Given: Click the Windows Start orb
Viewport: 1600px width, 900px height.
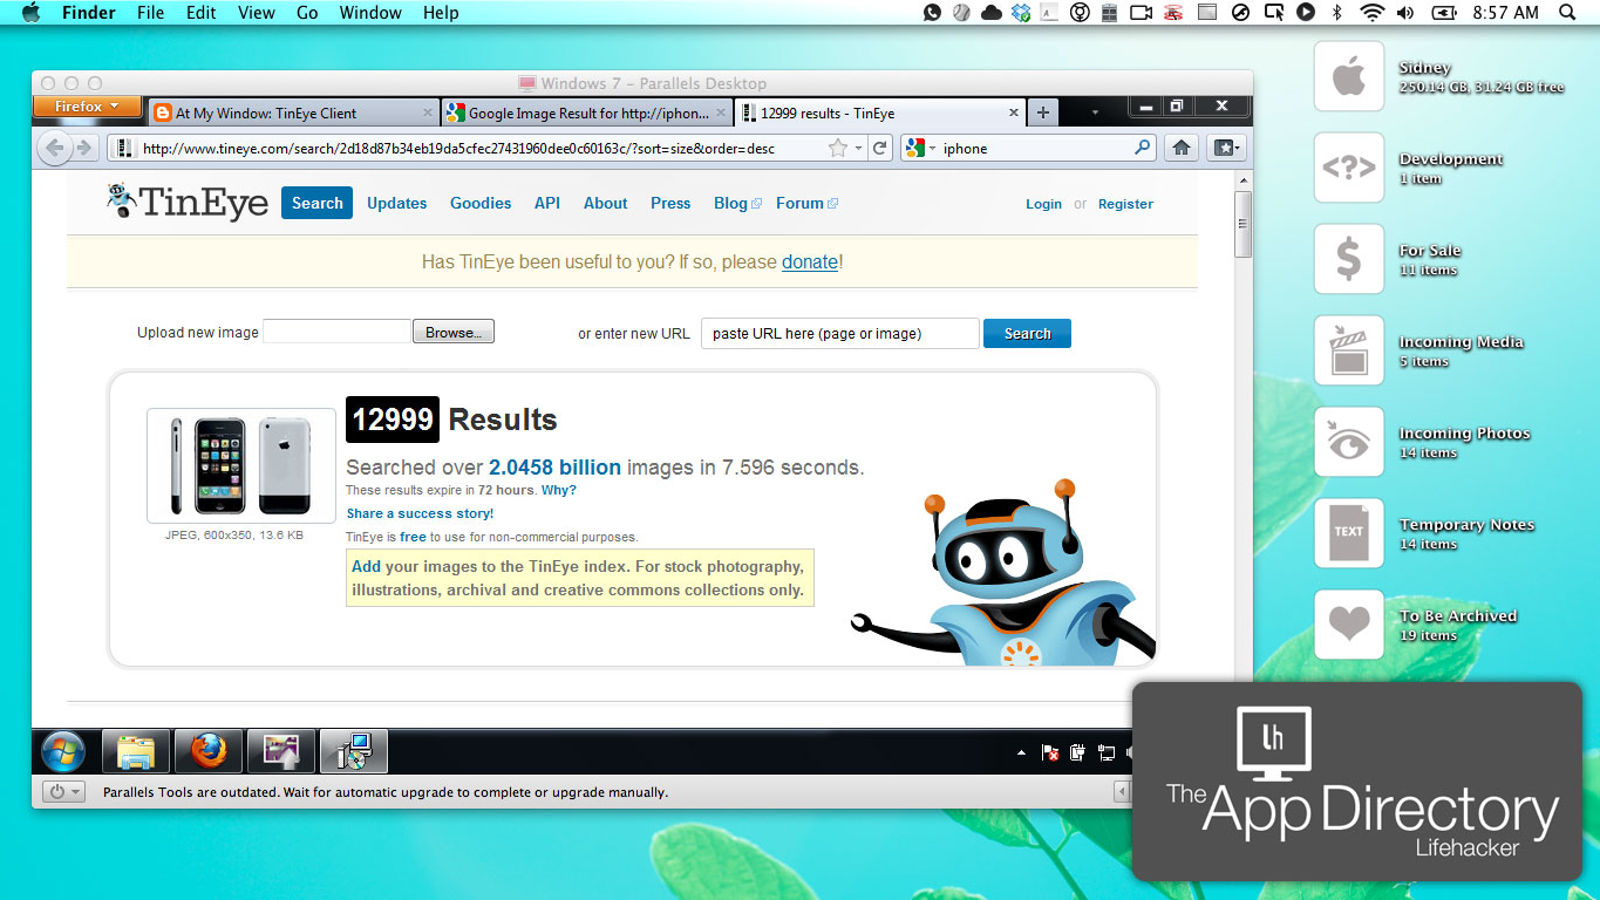Looking at the screenshot, I should tap(63, 751).
